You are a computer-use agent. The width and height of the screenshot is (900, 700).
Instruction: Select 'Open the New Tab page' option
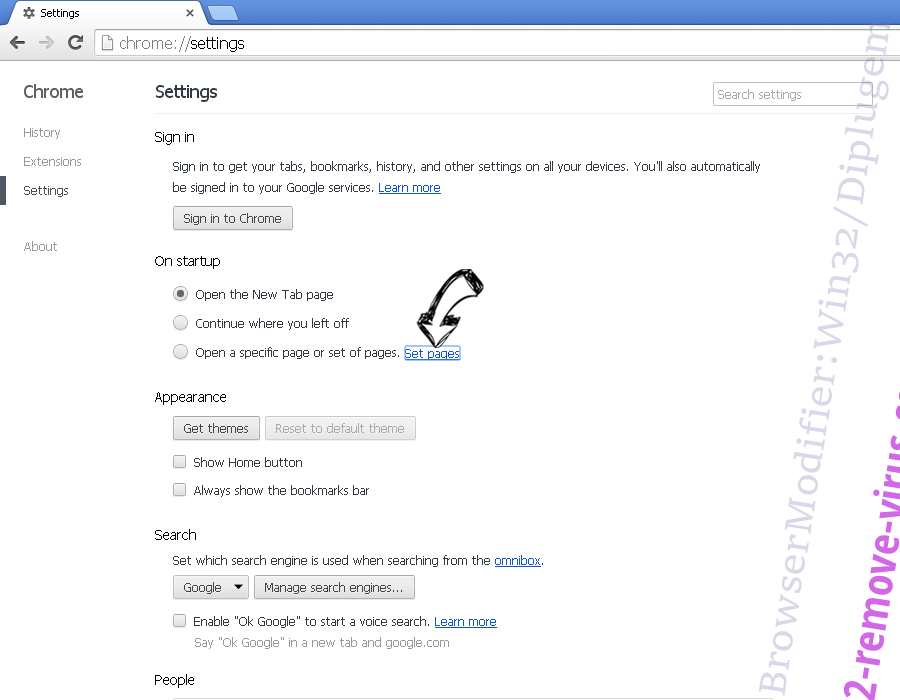(180, 294)
